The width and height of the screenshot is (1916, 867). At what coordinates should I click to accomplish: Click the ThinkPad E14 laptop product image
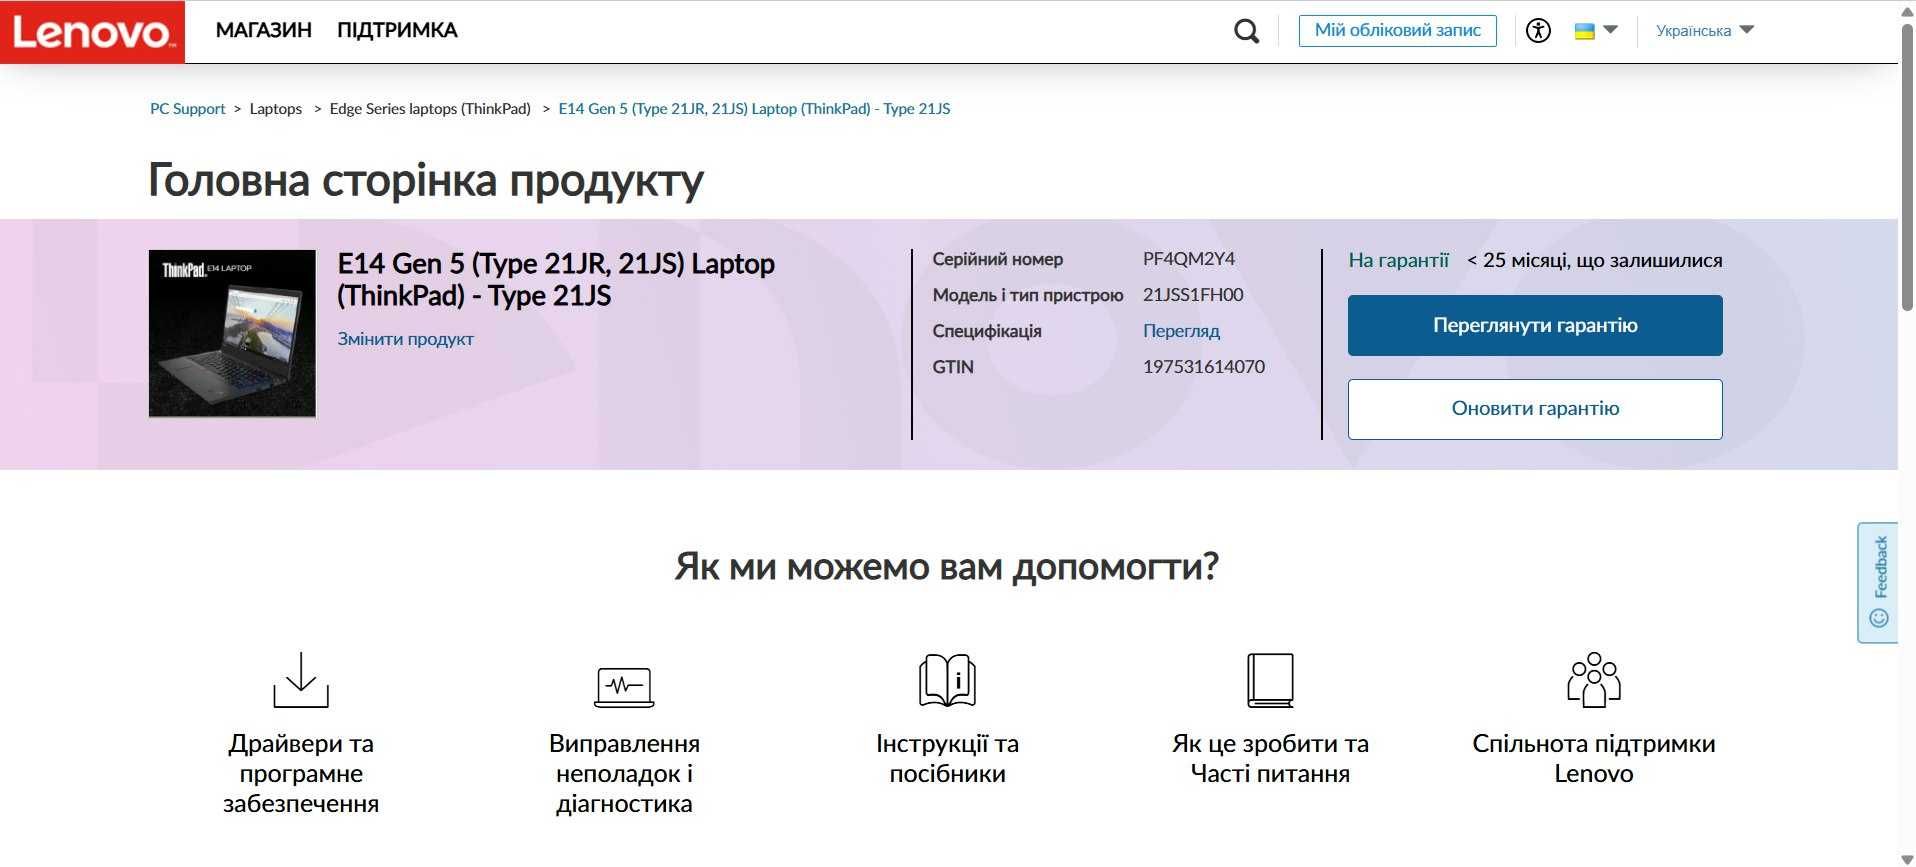coord(232,333)
